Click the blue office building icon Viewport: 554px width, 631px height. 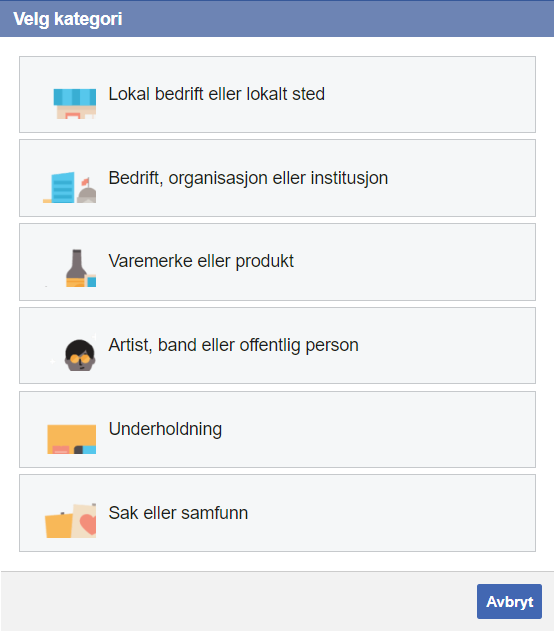point(63,187)
